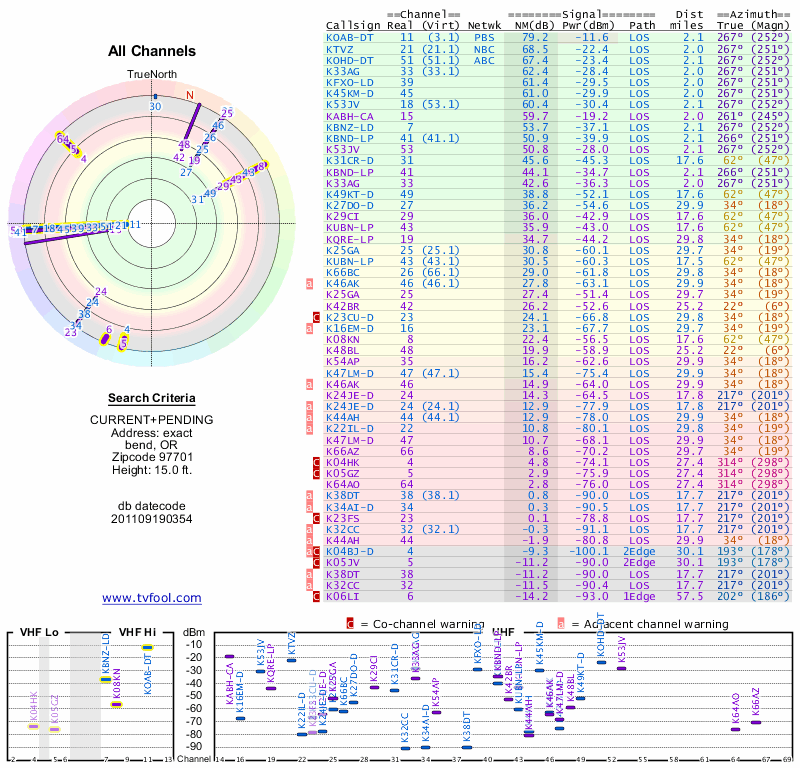This screenshot has width=800, height=768.
Task: Select the KBNZ-LD callsign in the table
Action: (349, 128)
